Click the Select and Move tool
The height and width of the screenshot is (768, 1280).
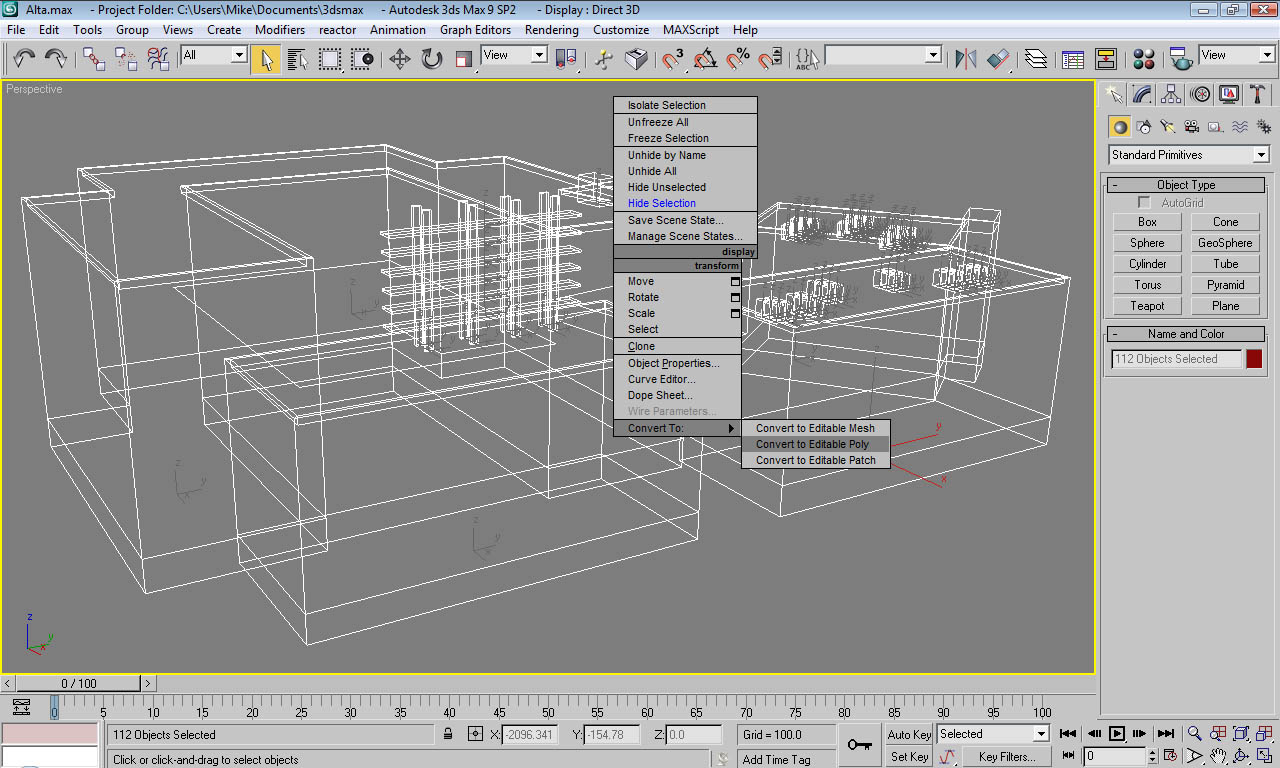400,59
